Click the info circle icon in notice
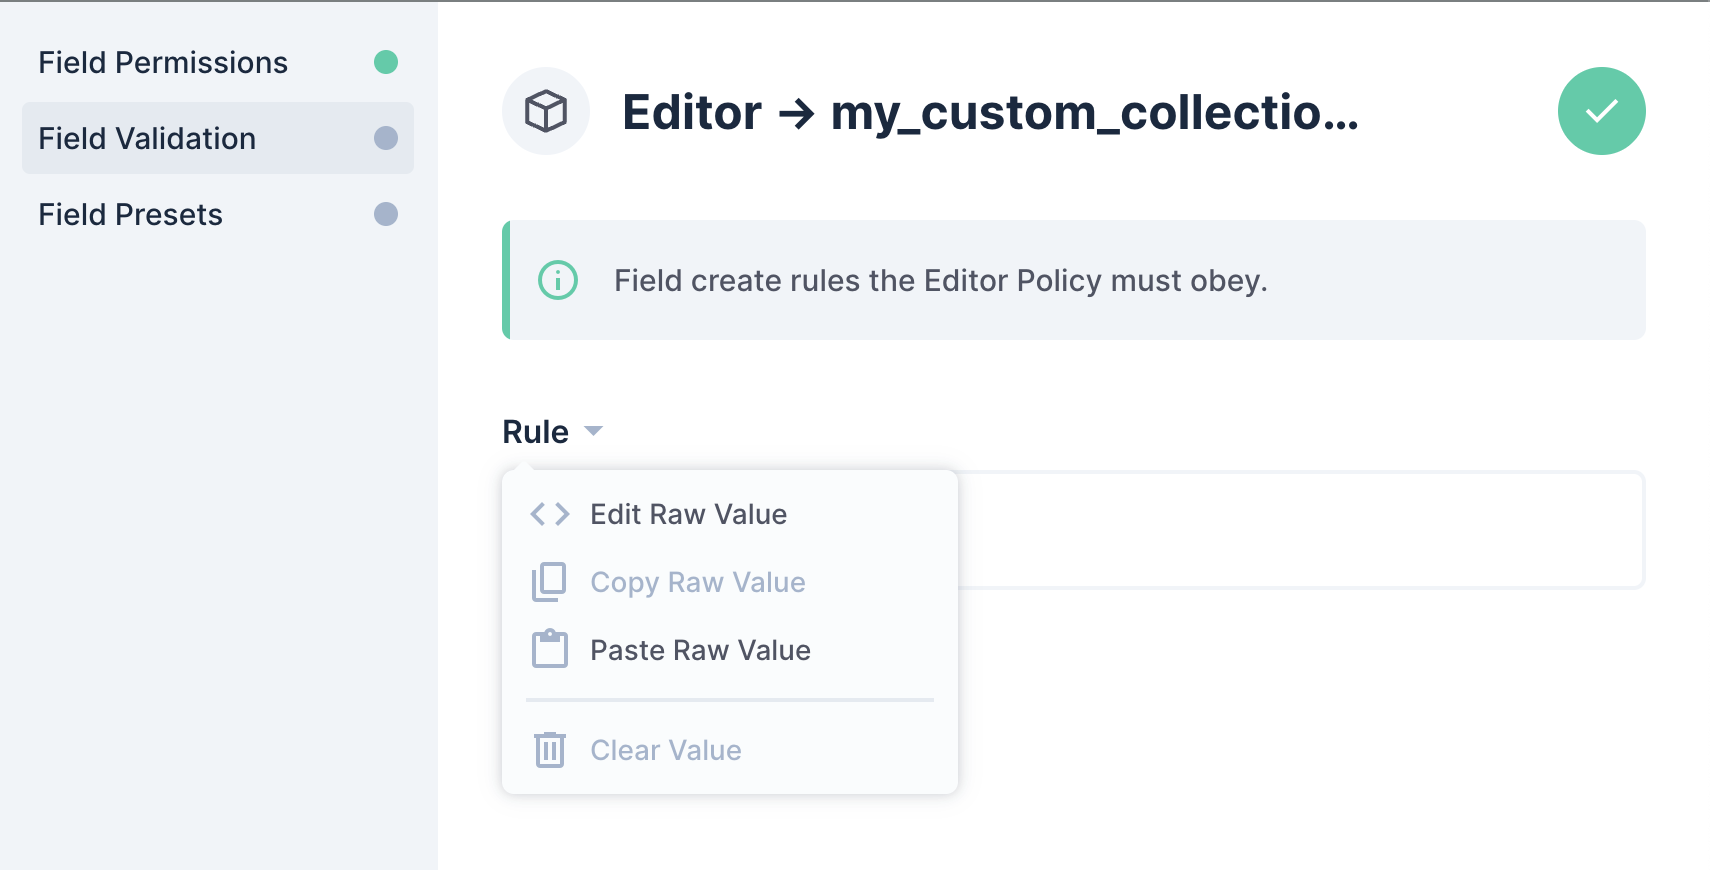This screenshot has height=870, width=1710. tap(558, 281)
